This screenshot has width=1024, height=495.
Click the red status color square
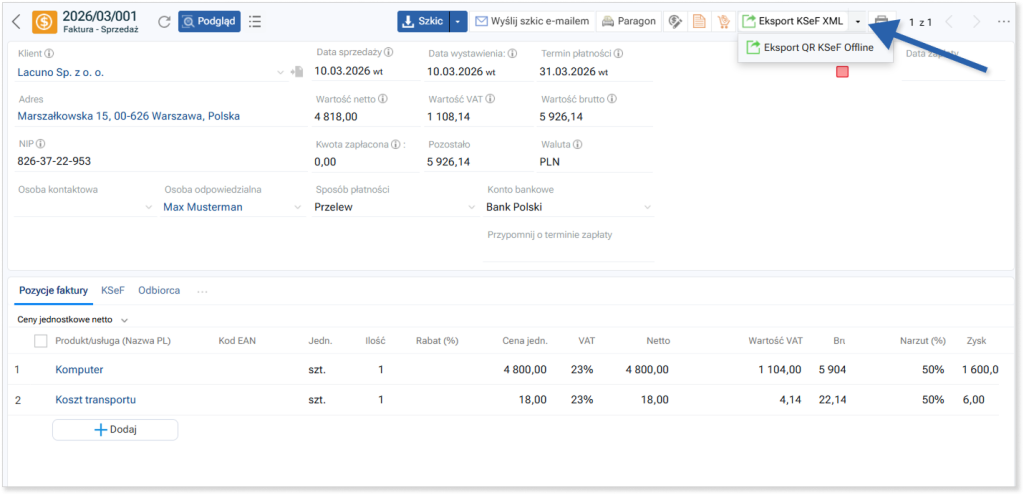[x=842, y=72]
